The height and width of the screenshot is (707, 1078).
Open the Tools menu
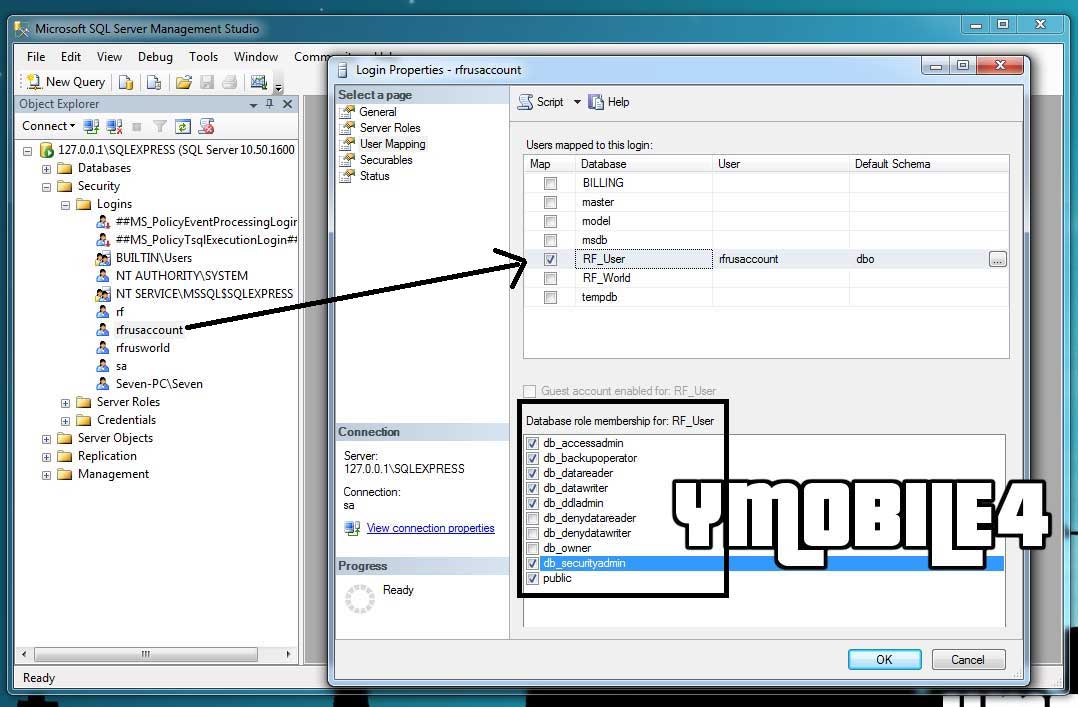pyautogui.click(x=204, y=56)
